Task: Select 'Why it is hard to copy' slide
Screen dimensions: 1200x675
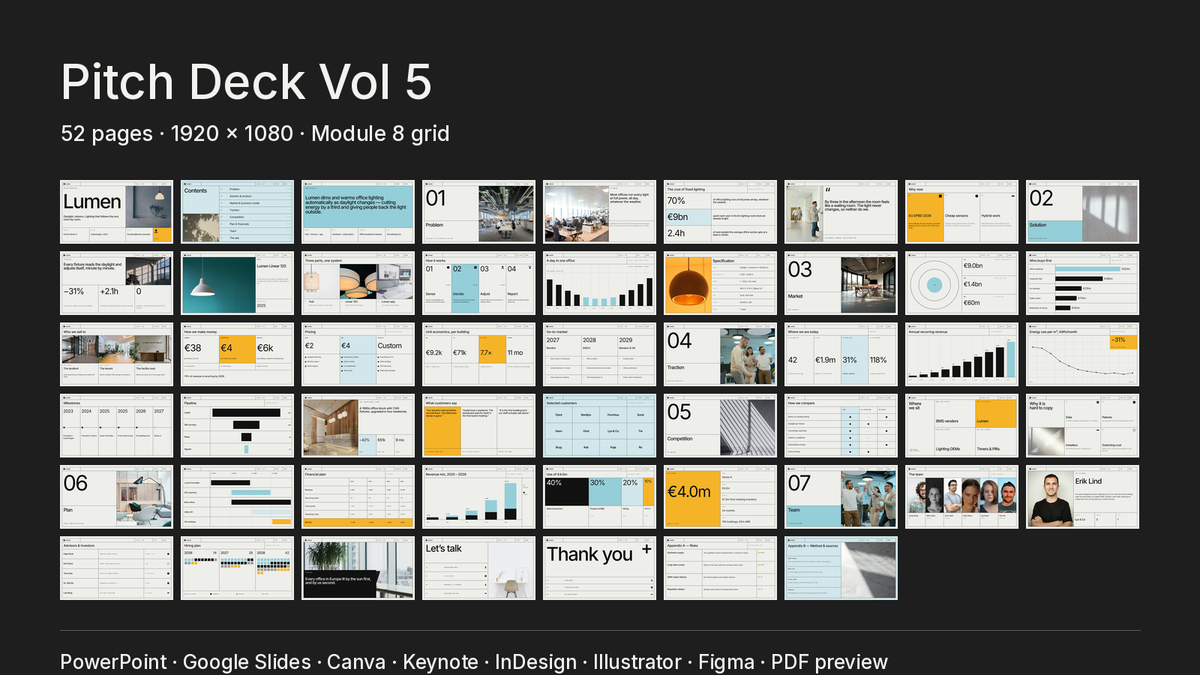Action: pos(1083,425)
